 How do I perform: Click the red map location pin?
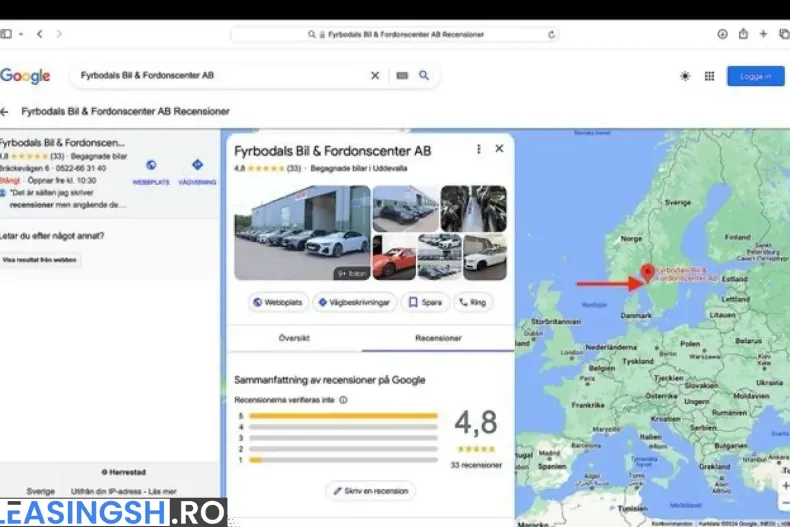tap(647, 272)
